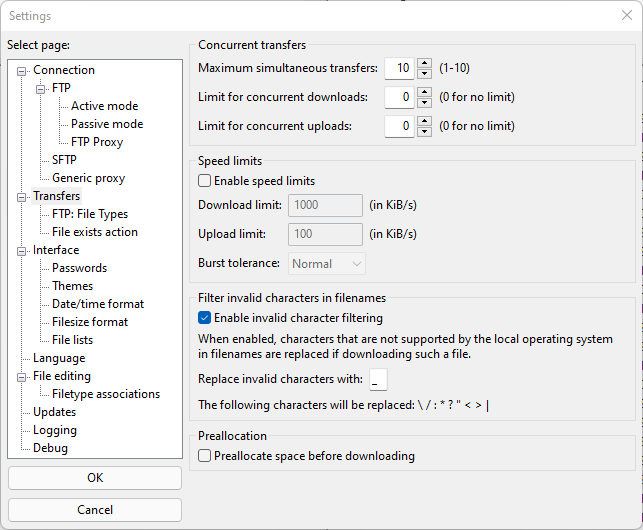Click the Cancel button
Viewport: 643px width, 530px height.
coord(95,510)
